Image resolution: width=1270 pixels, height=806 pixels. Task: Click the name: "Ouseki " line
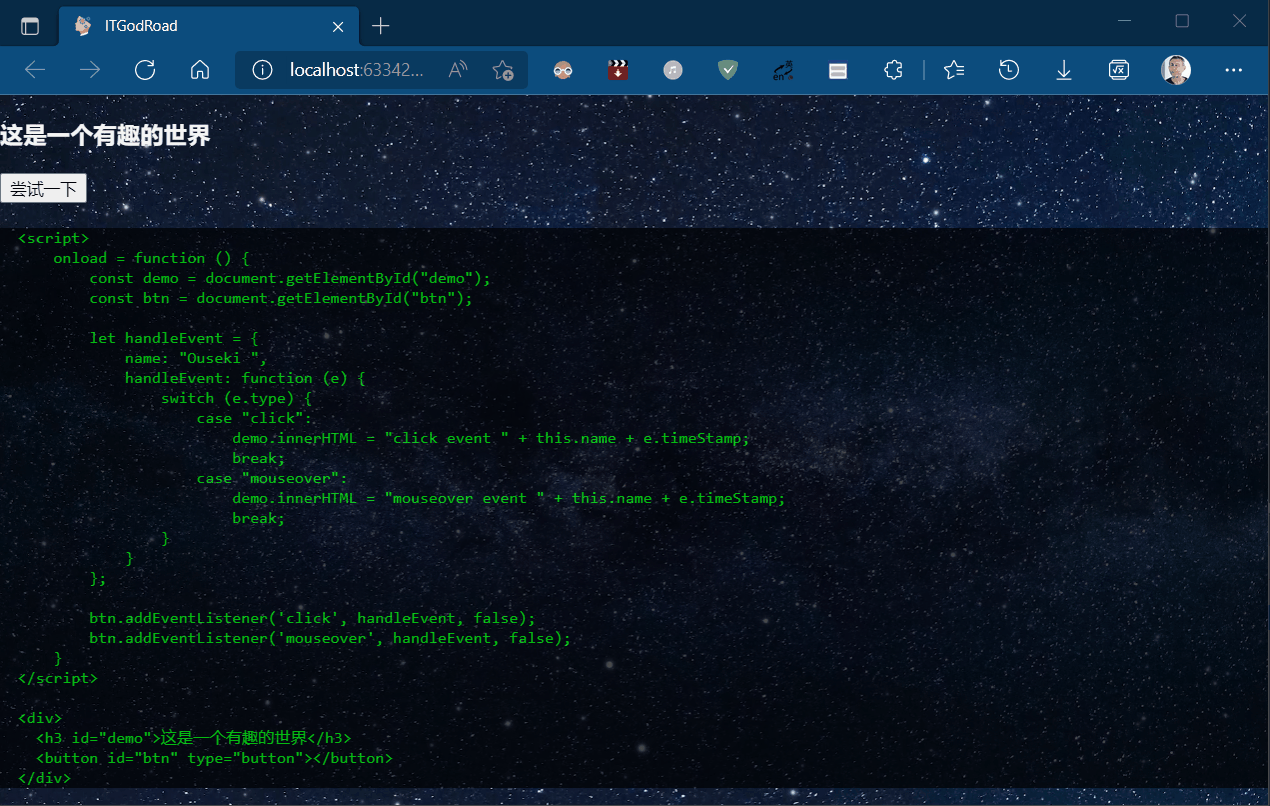tap(196, 358)
